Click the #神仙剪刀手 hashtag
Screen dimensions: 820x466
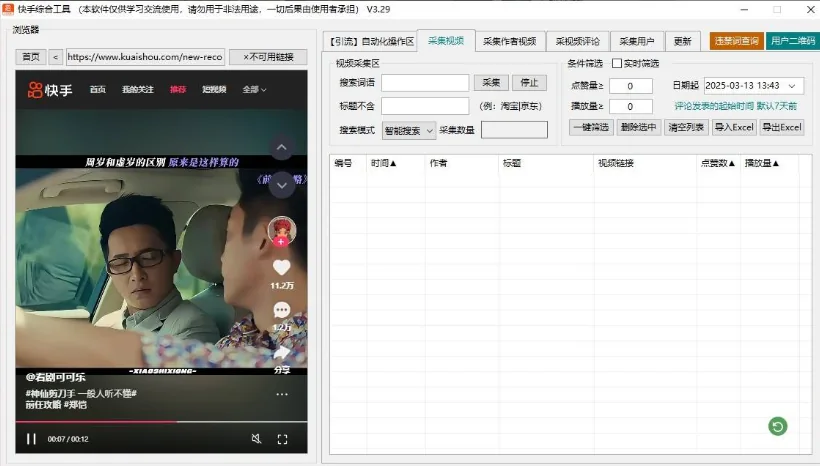tap(53, 393)
